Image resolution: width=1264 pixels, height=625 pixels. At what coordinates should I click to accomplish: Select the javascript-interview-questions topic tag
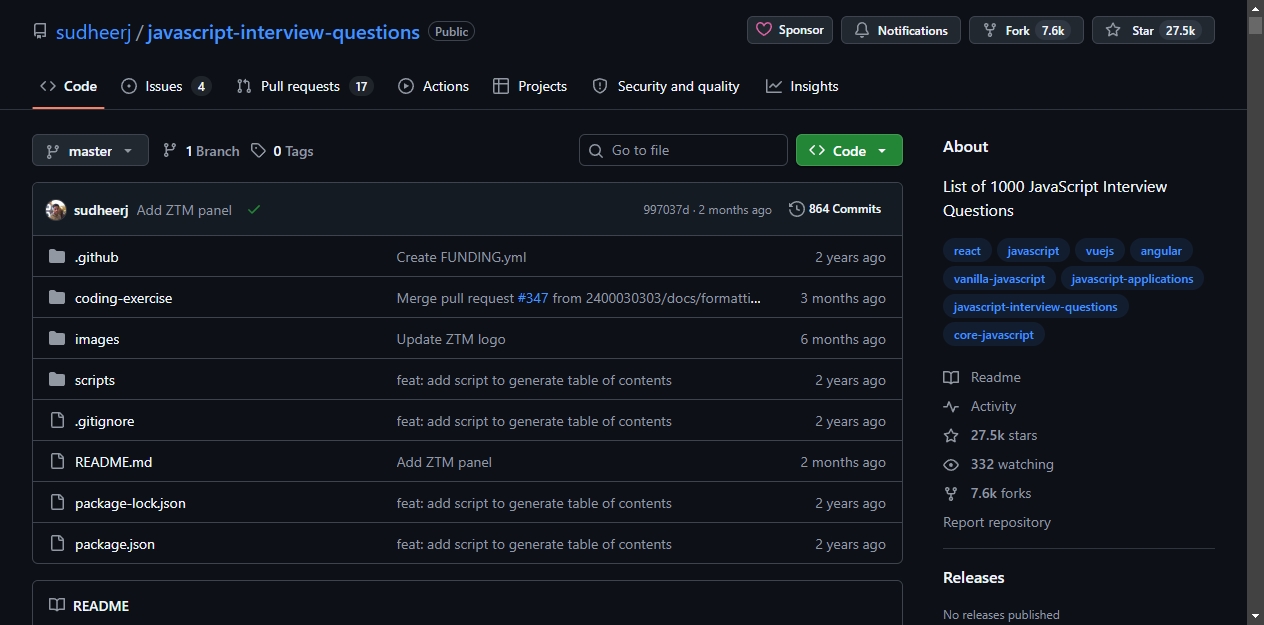(x=1035, y=307)
